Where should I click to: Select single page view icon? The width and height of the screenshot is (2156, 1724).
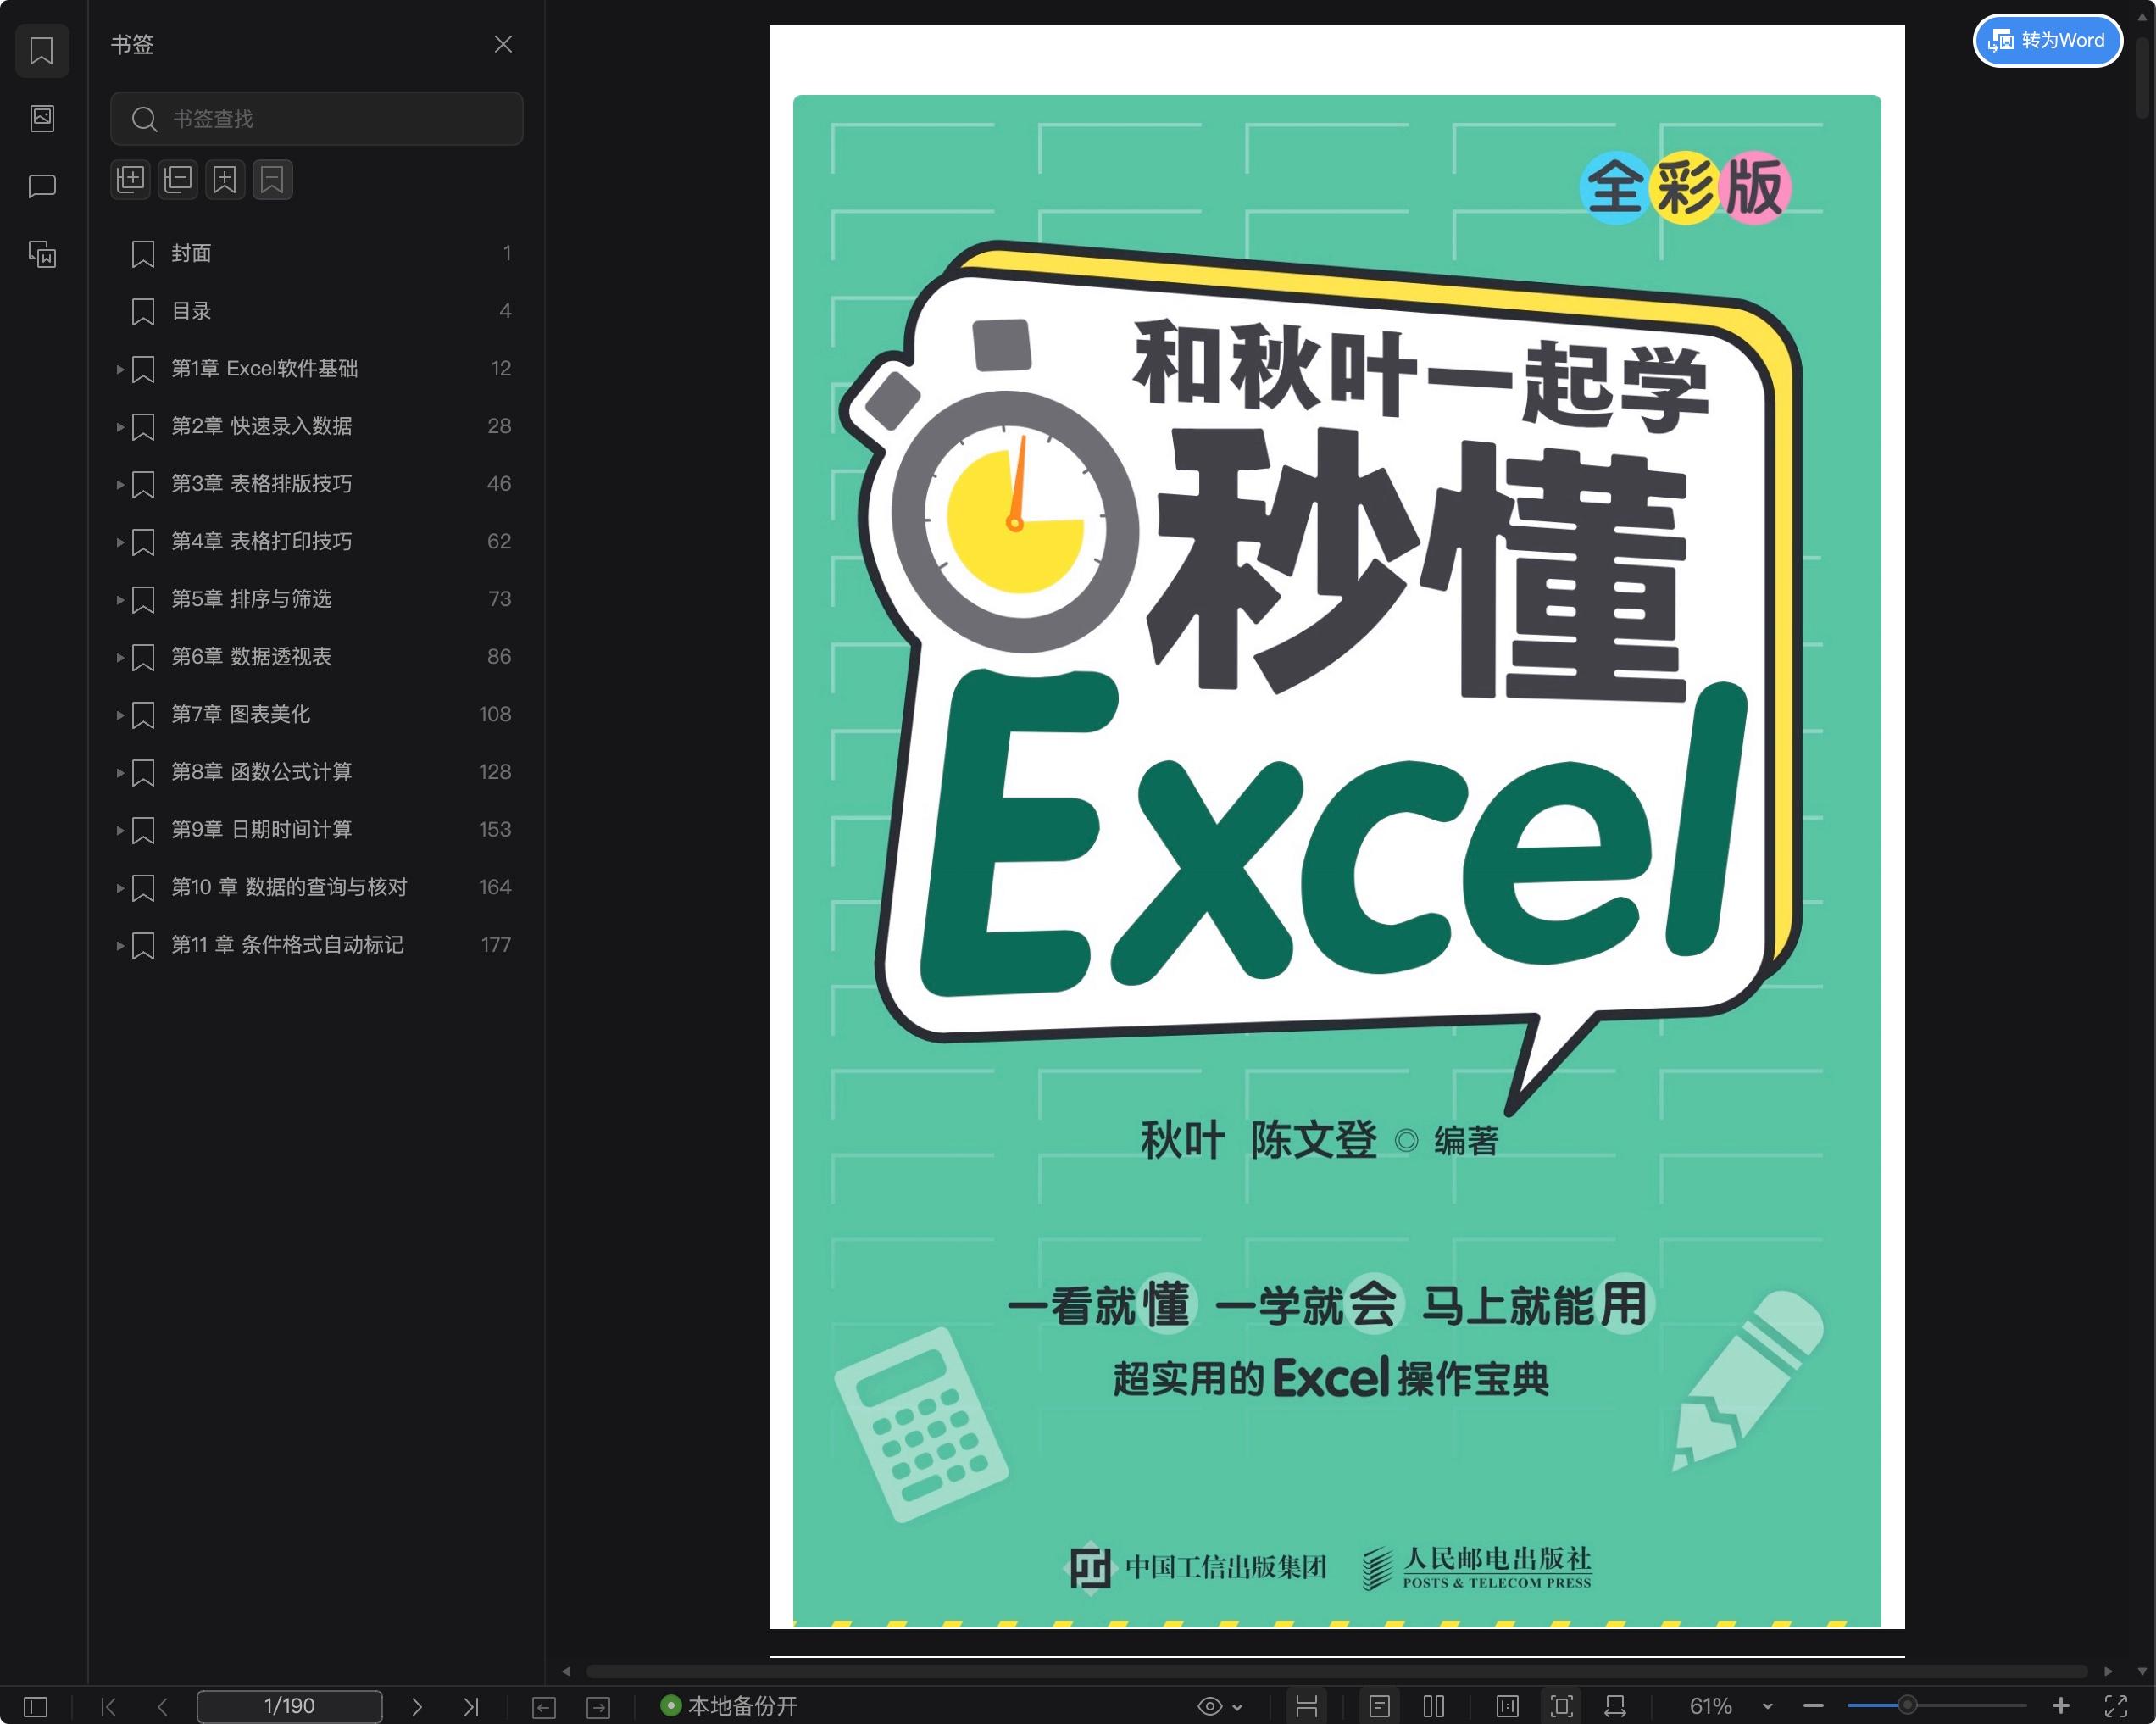pyautogui.click(x=1379, y=1706)
